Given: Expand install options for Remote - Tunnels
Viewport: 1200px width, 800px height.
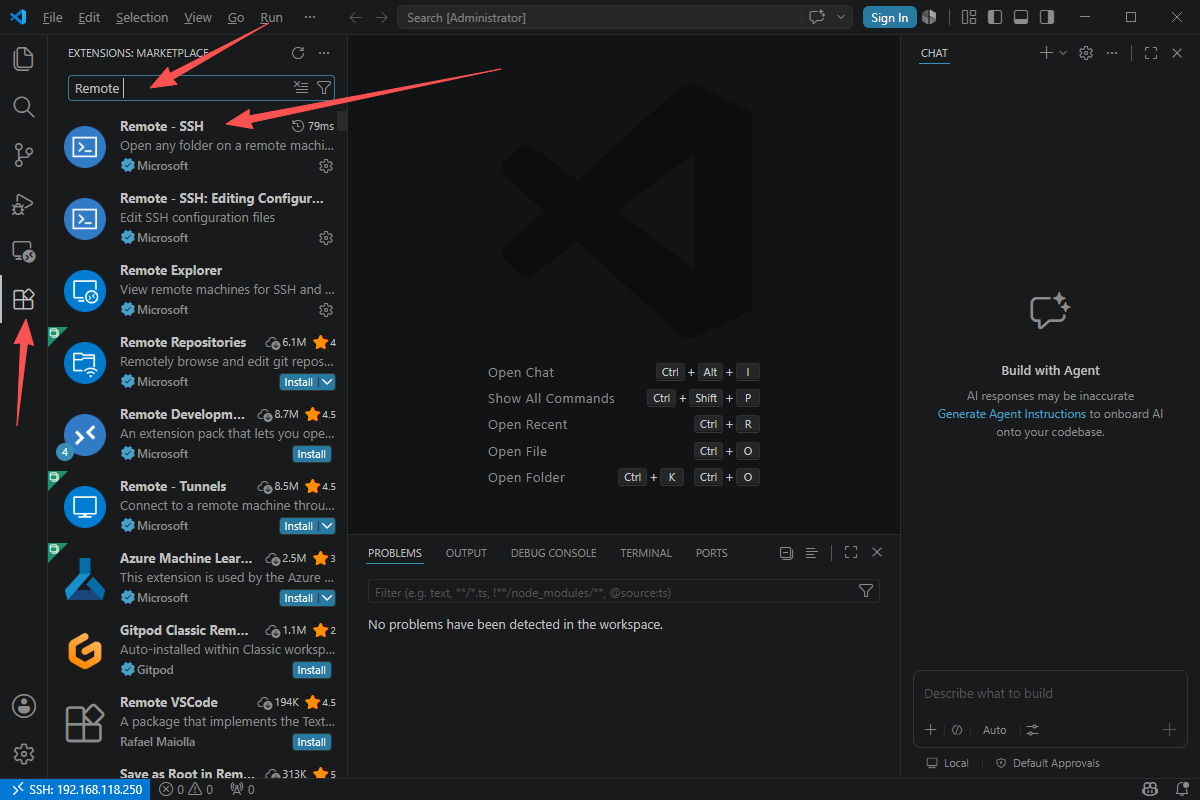Looking at the screenshot, I should coord(327,526).
